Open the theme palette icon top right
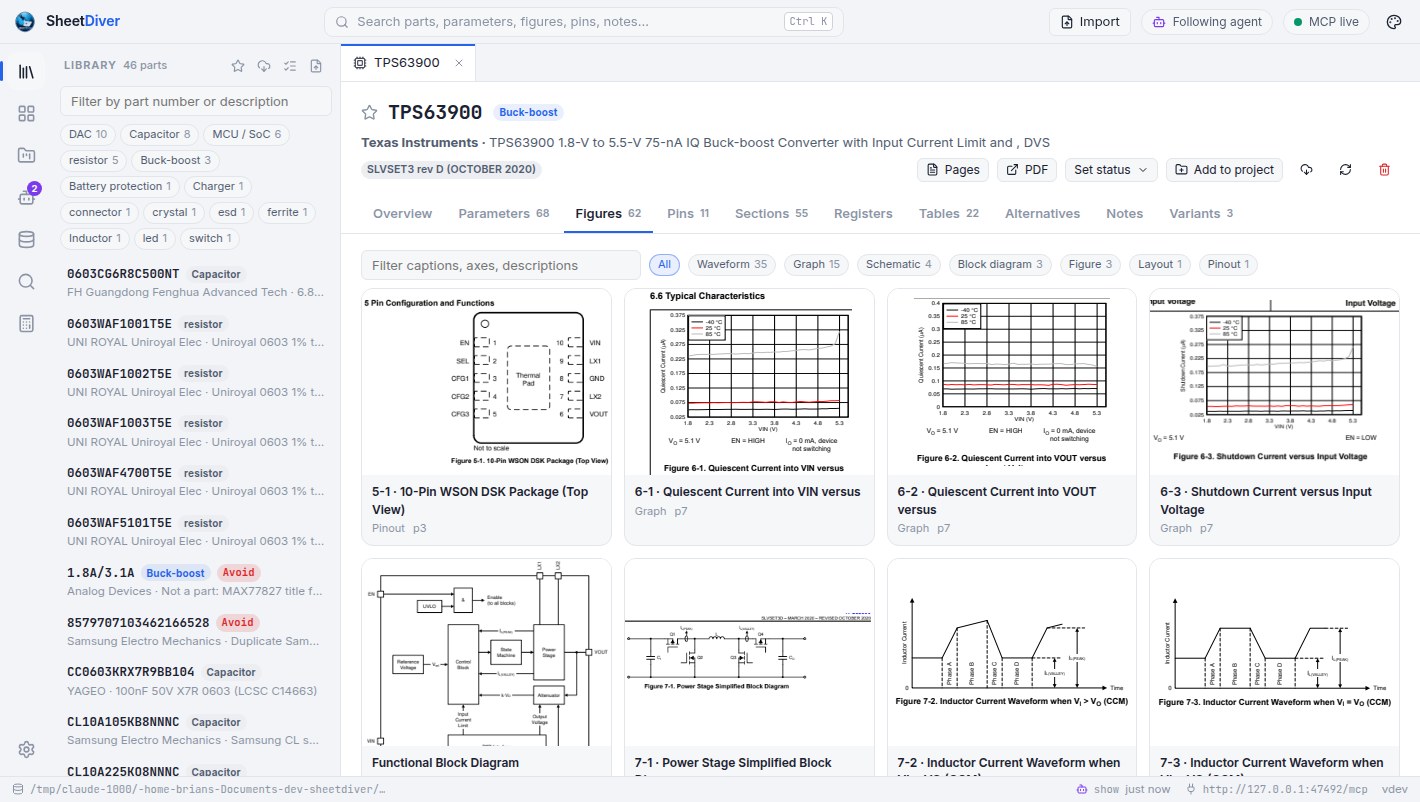Image resolution: width=1420 pixels, height=802 pixels. click(x=1394, y=22)
